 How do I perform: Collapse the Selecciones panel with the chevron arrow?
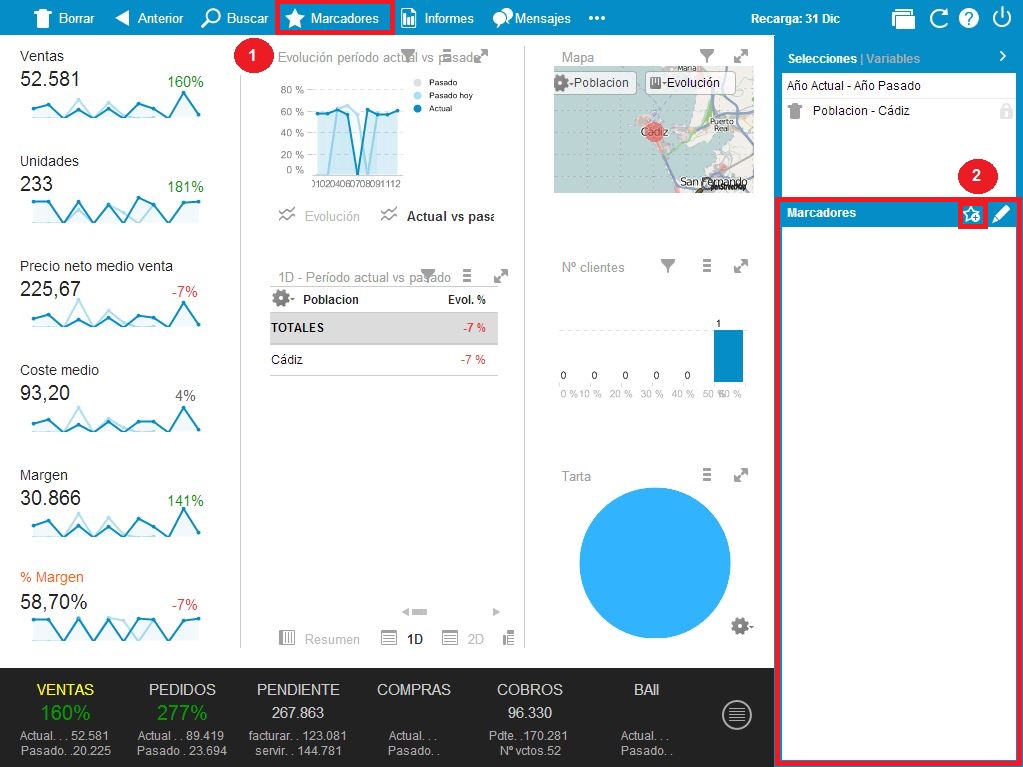click(1002, 57)
